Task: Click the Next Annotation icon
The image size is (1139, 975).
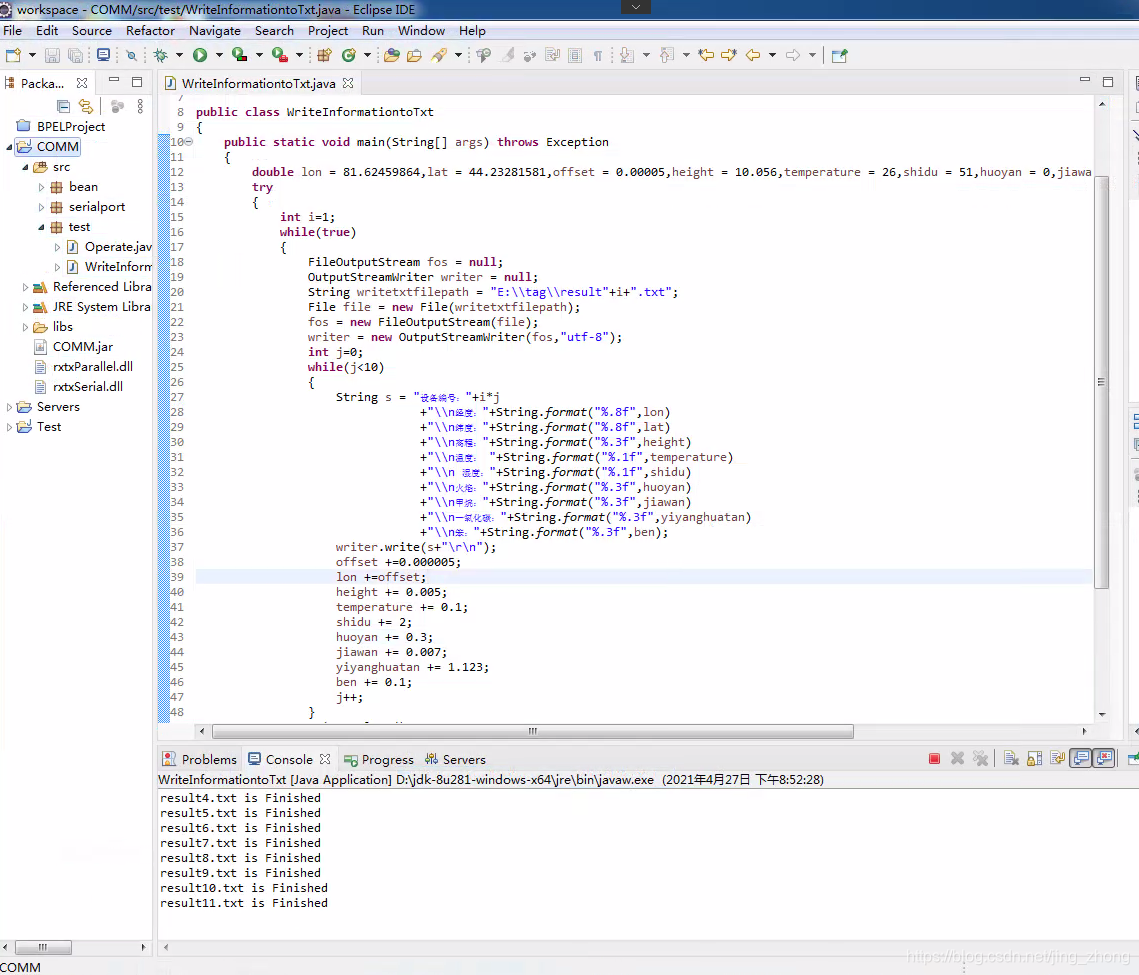Action: coord(627,55)
